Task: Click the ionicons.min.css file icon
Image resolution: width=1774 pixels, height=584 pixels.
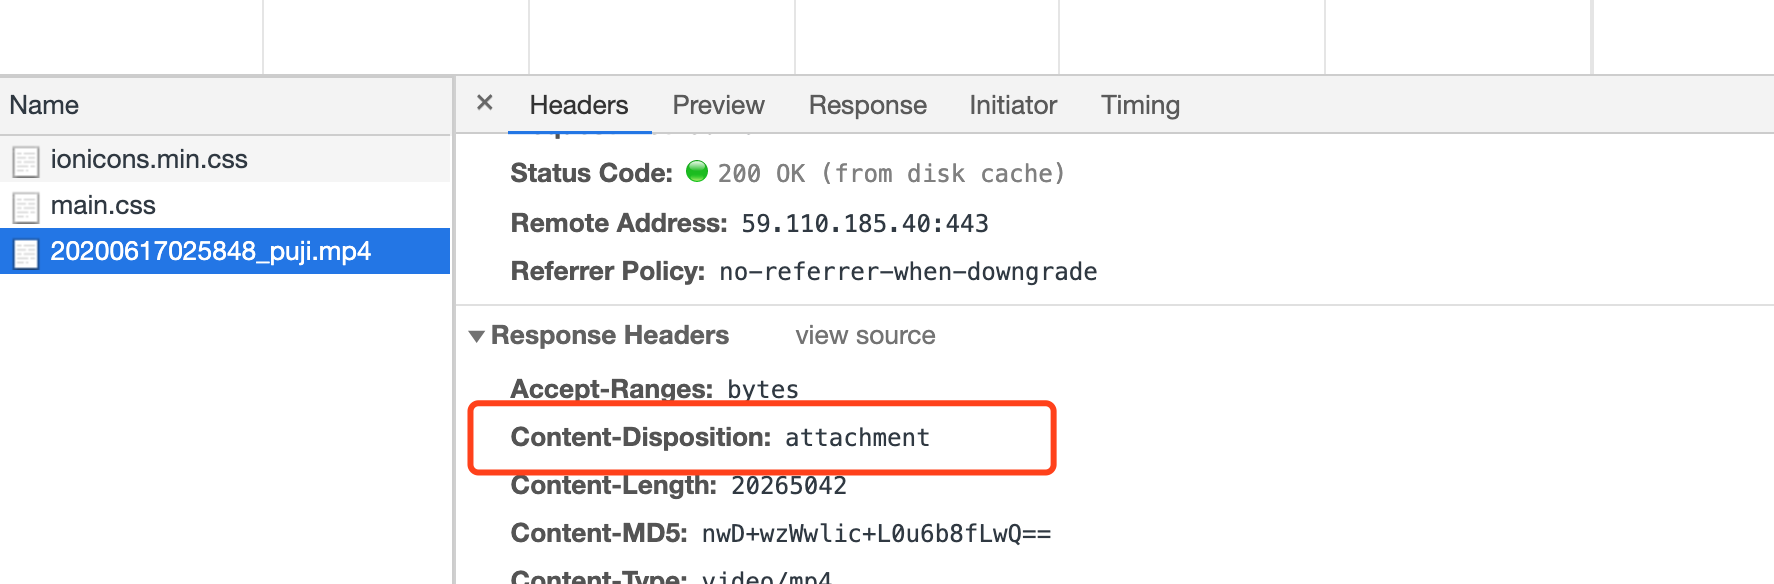Action: (x=26, y=161)
